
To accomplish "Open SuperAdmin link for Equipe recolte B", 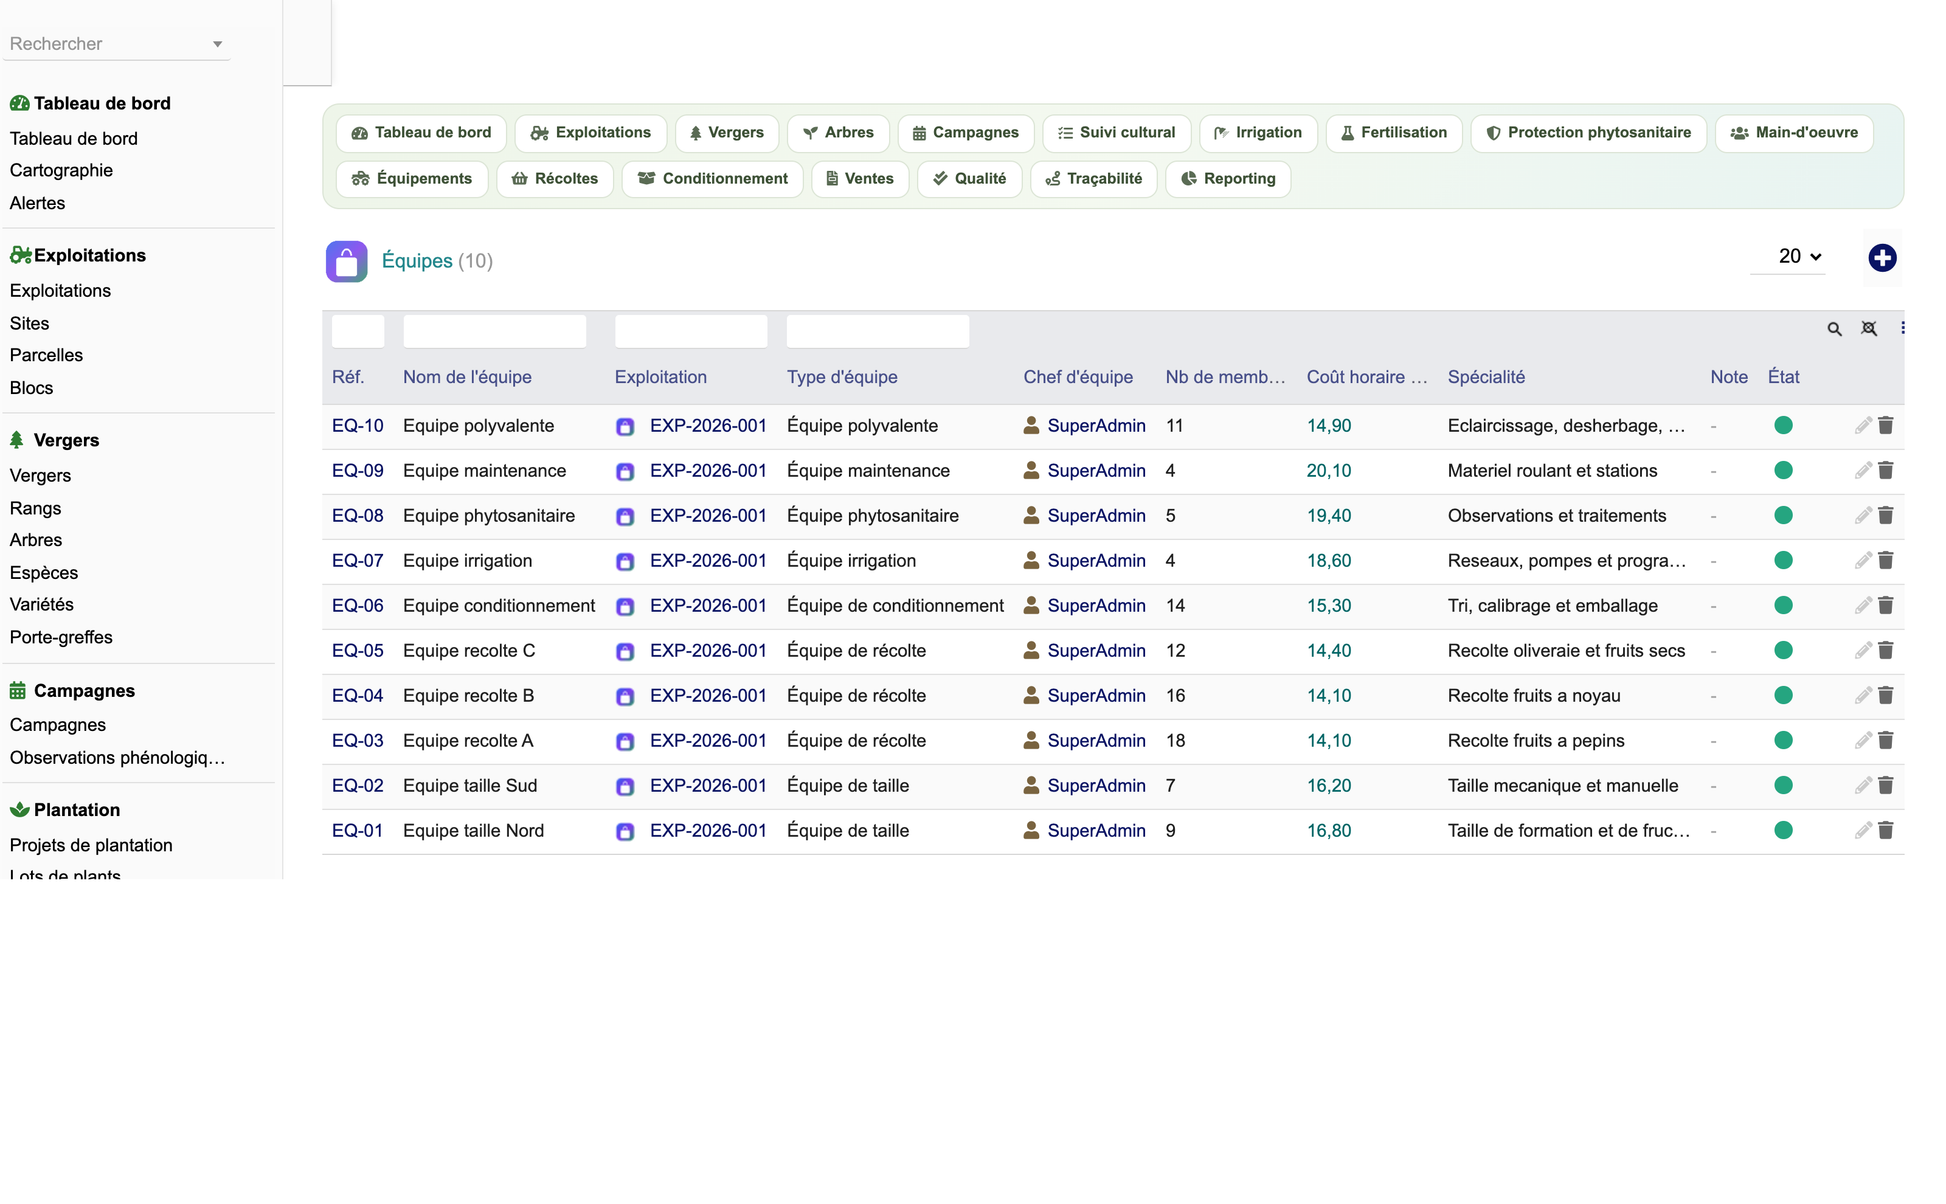I will point(1096,696).
